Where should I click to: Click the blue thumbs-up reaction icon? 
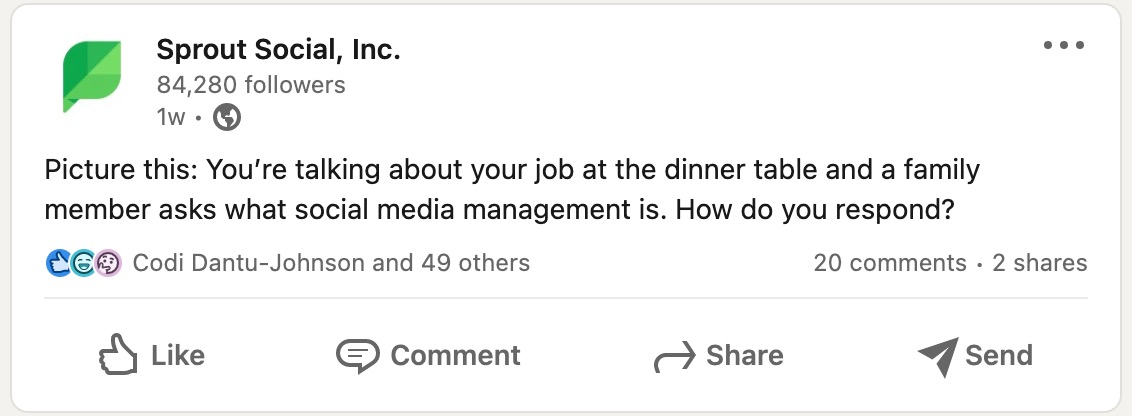(x=59, y=264)
